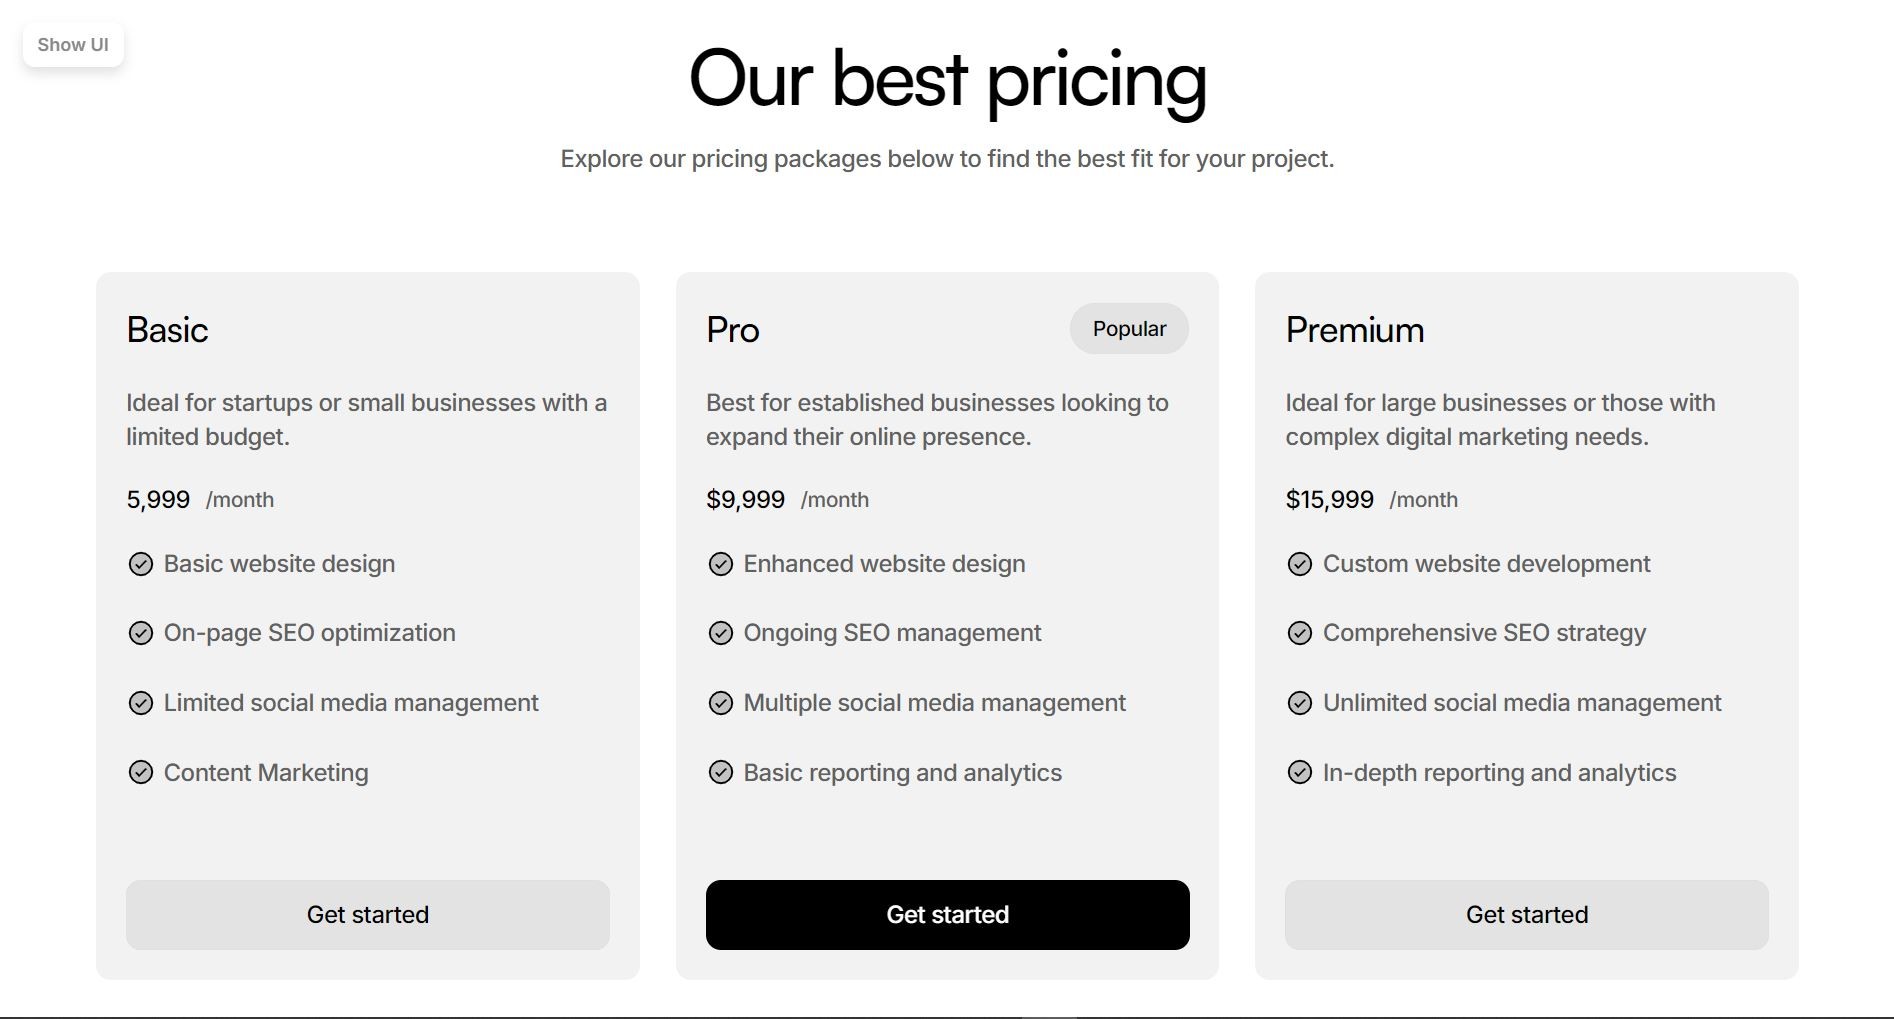Click the checkmark next to Content Marketing
Viewport: 1894px width, 1019px height.
[140, 772]
